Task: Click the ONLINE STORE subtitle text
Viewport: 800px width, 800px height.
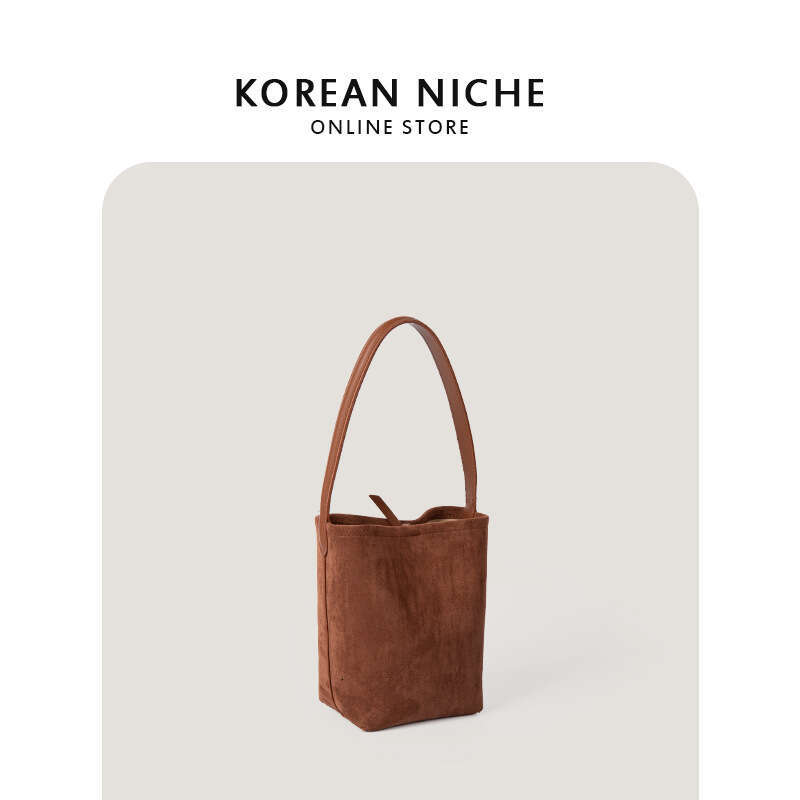Action: pos(390,128)
